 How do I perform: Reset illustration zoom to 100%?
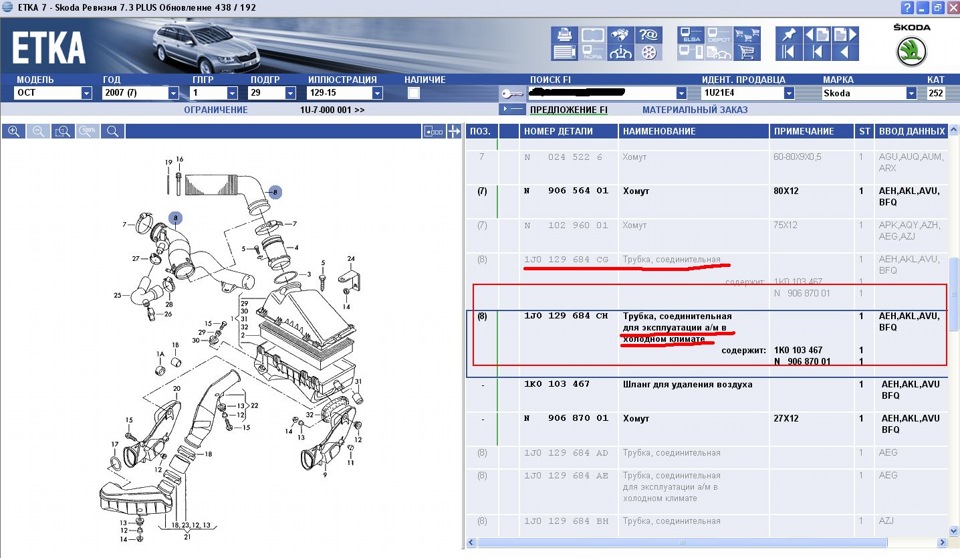coord(88,131)
